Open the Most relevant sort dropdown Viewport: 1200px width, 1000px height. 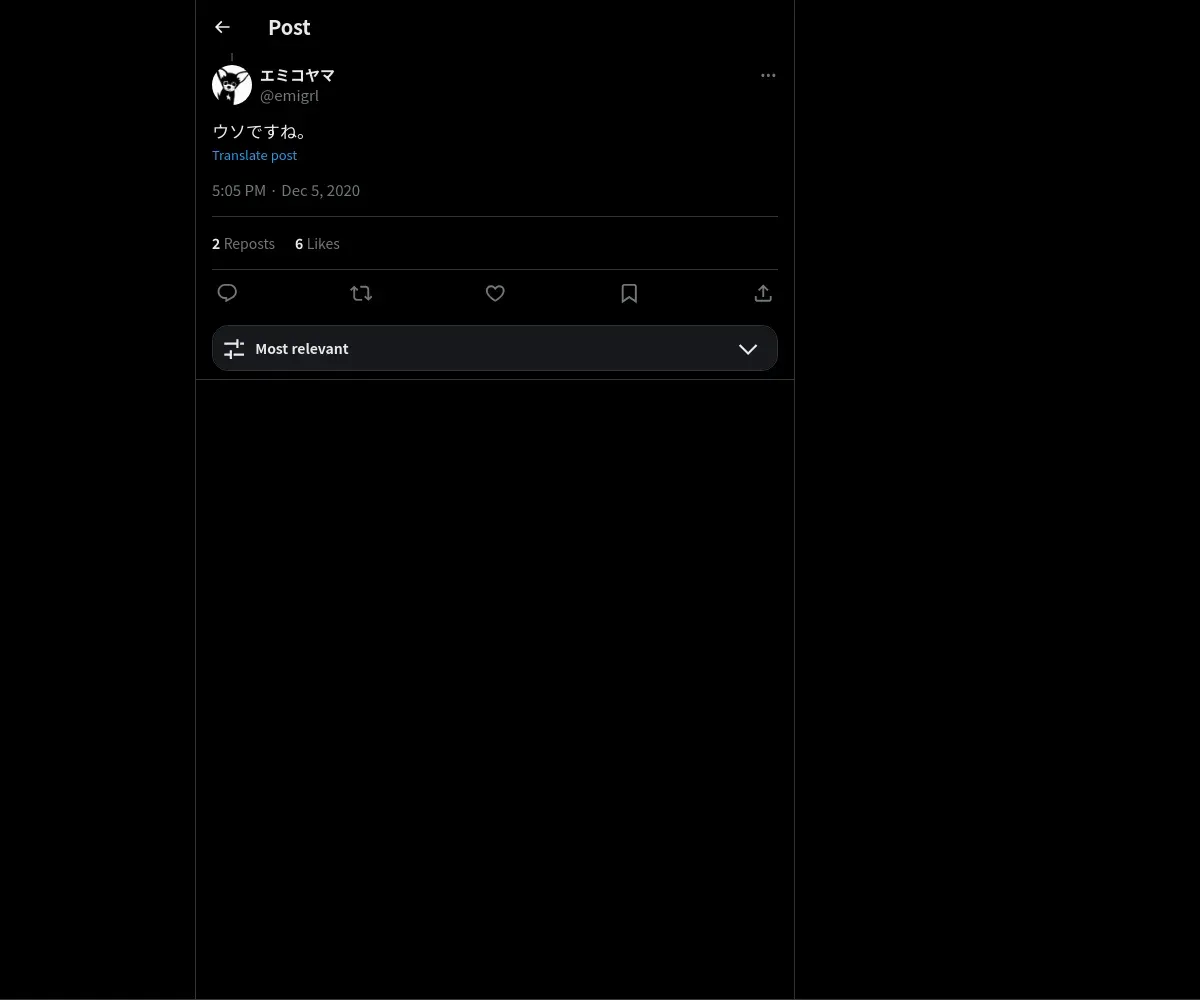pos(495,348)
